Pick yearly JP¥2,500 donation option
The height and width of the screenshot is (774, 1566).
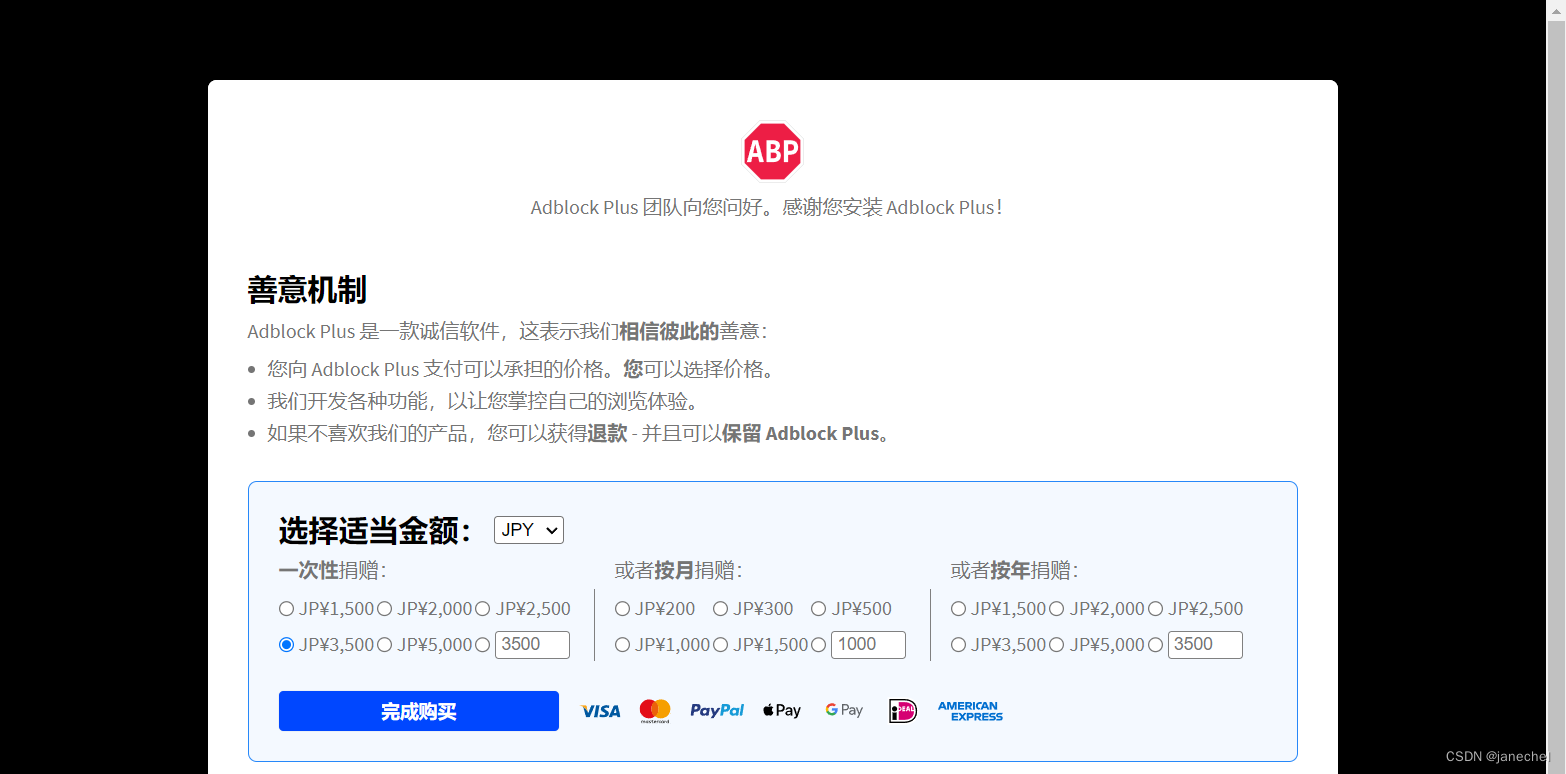click(1156, 609)
